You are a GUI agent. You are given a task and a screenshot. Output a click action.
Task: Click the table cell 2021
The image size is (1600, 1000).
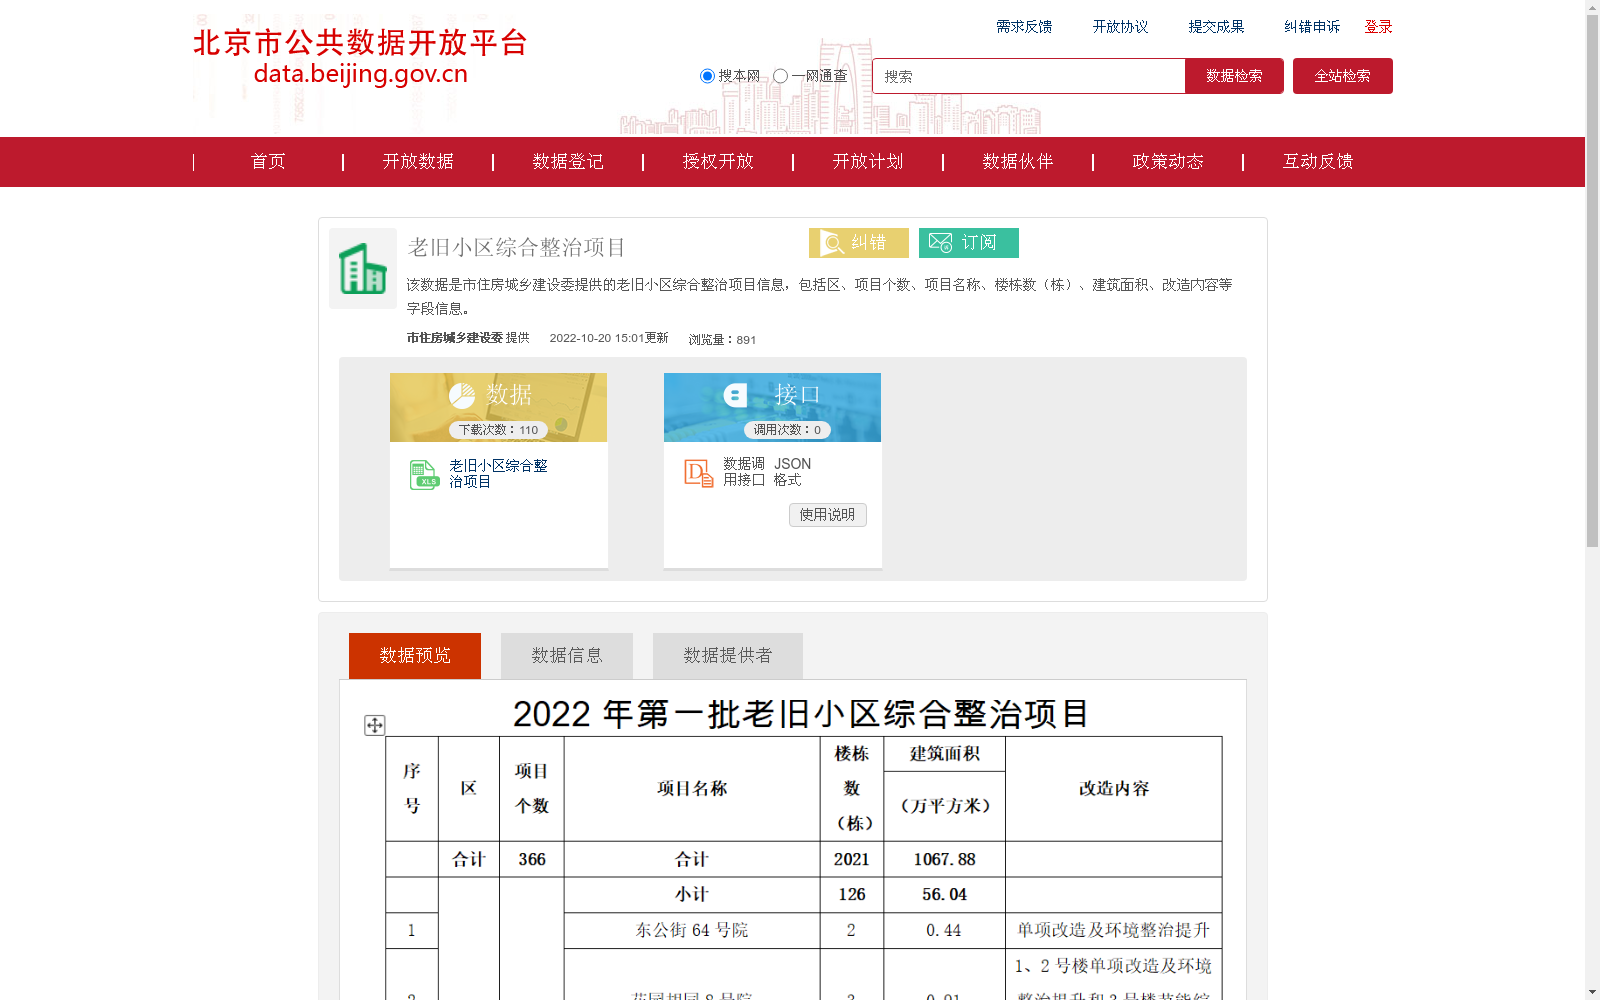tap(852, 860)
